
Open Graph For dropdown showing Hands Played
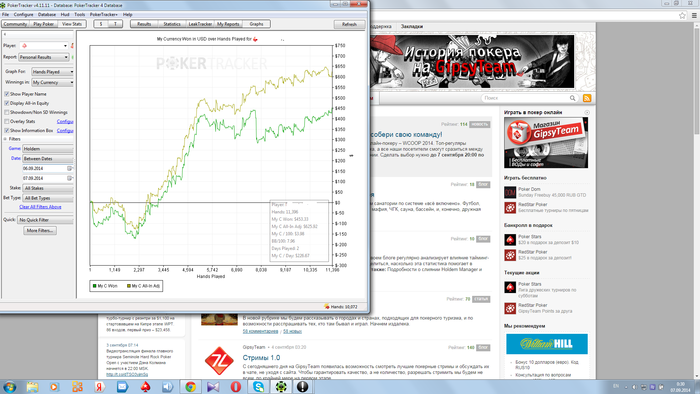click(x=52, y=71)
